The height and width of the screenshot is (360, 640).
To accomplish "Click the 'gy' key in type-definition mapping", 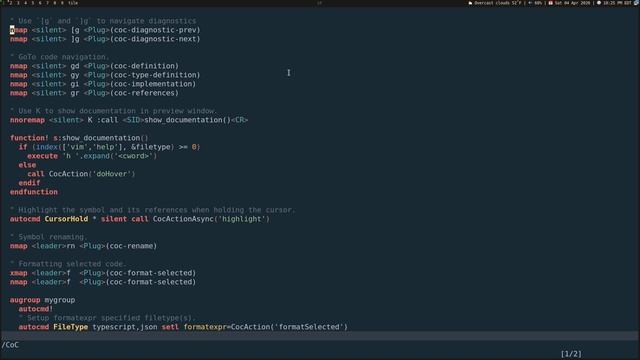I will click(75, 75).
